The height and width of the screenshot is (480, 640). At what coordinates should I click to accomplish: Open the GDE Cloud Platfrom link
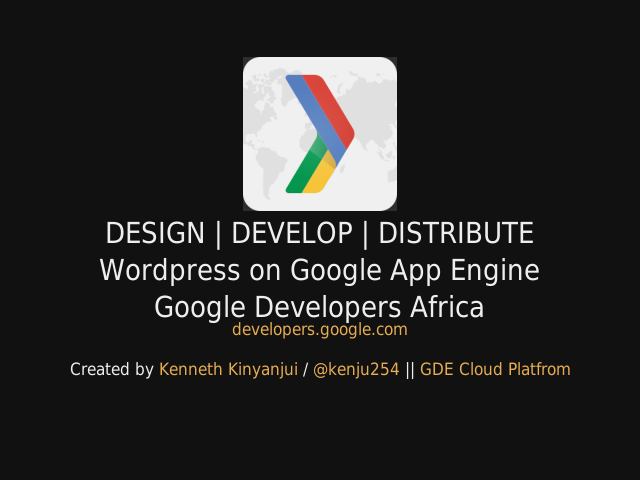coord(495,369)
